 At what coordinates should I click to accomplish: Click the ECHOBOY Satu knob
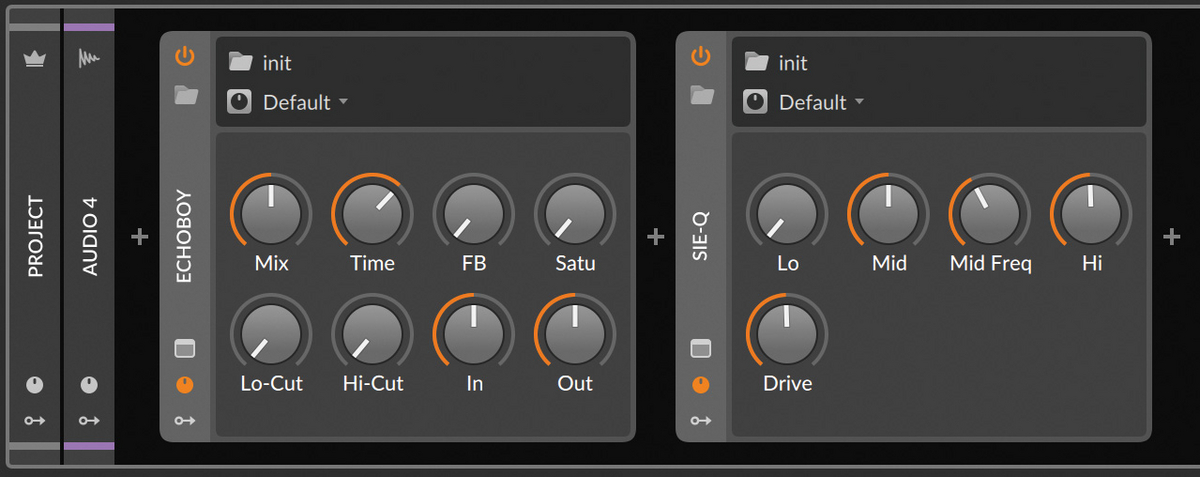(x=575, y=213)
